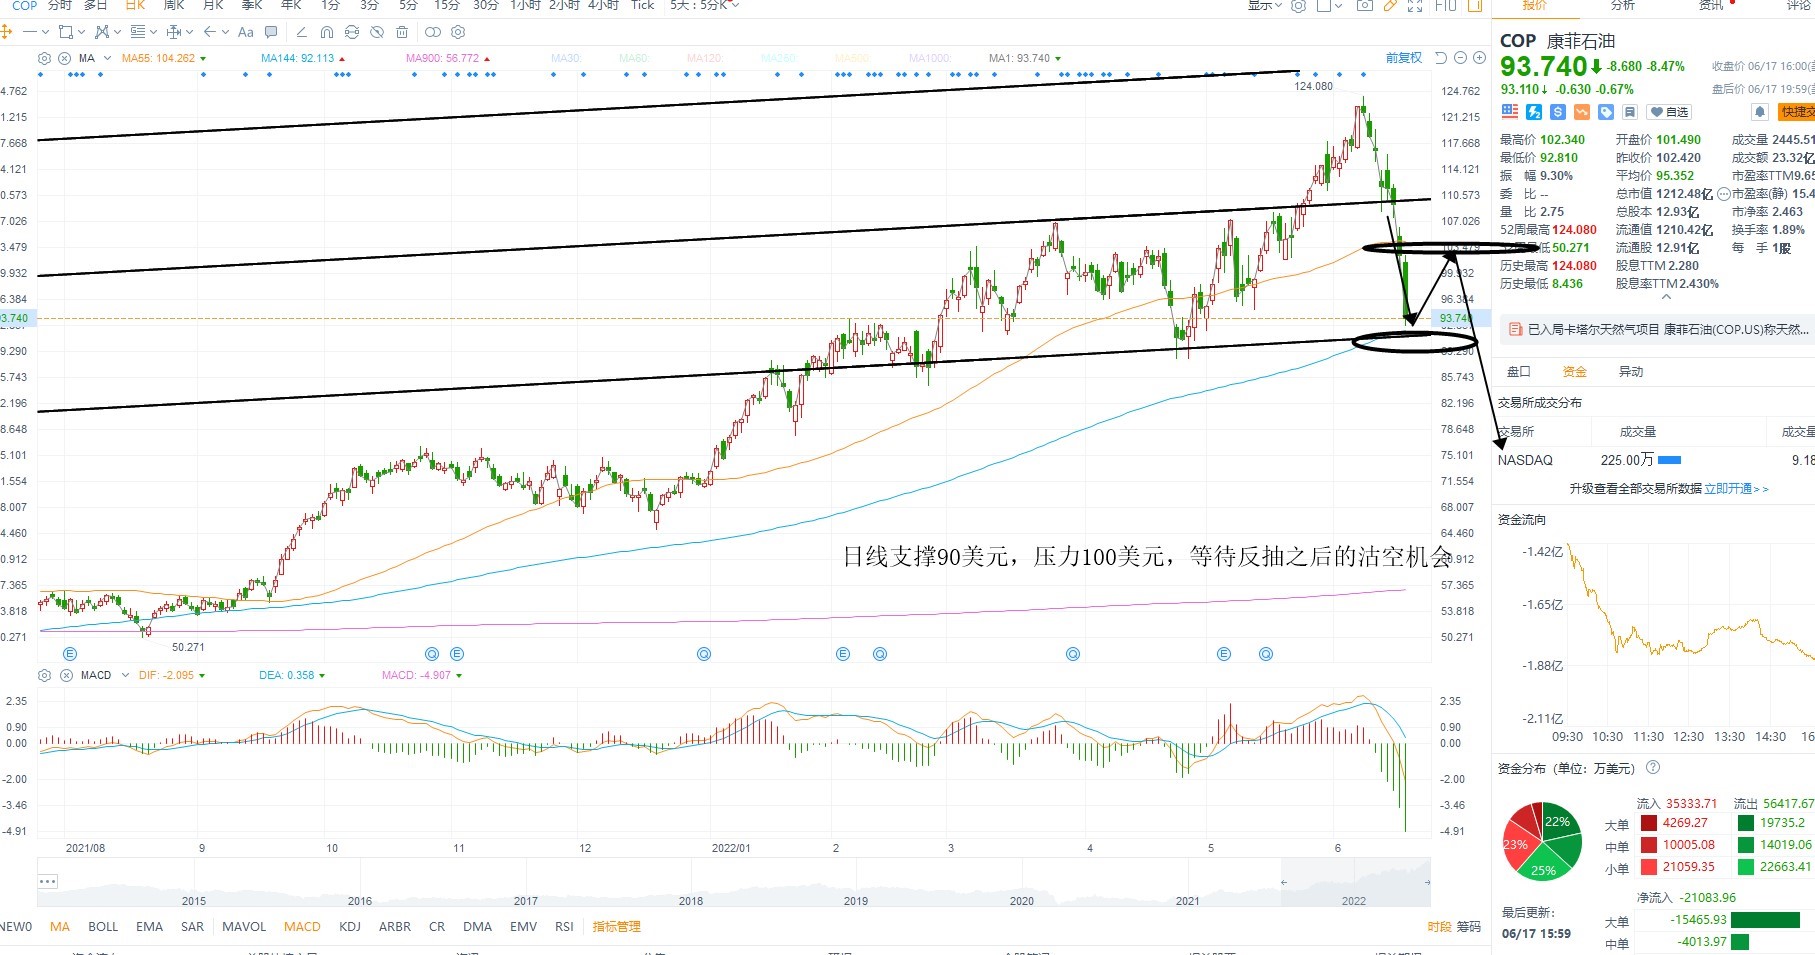The width and height of the screenshot is (1815, 955).
Task: Select the BOLL indicator tab
Action: [x=103, y=927]
